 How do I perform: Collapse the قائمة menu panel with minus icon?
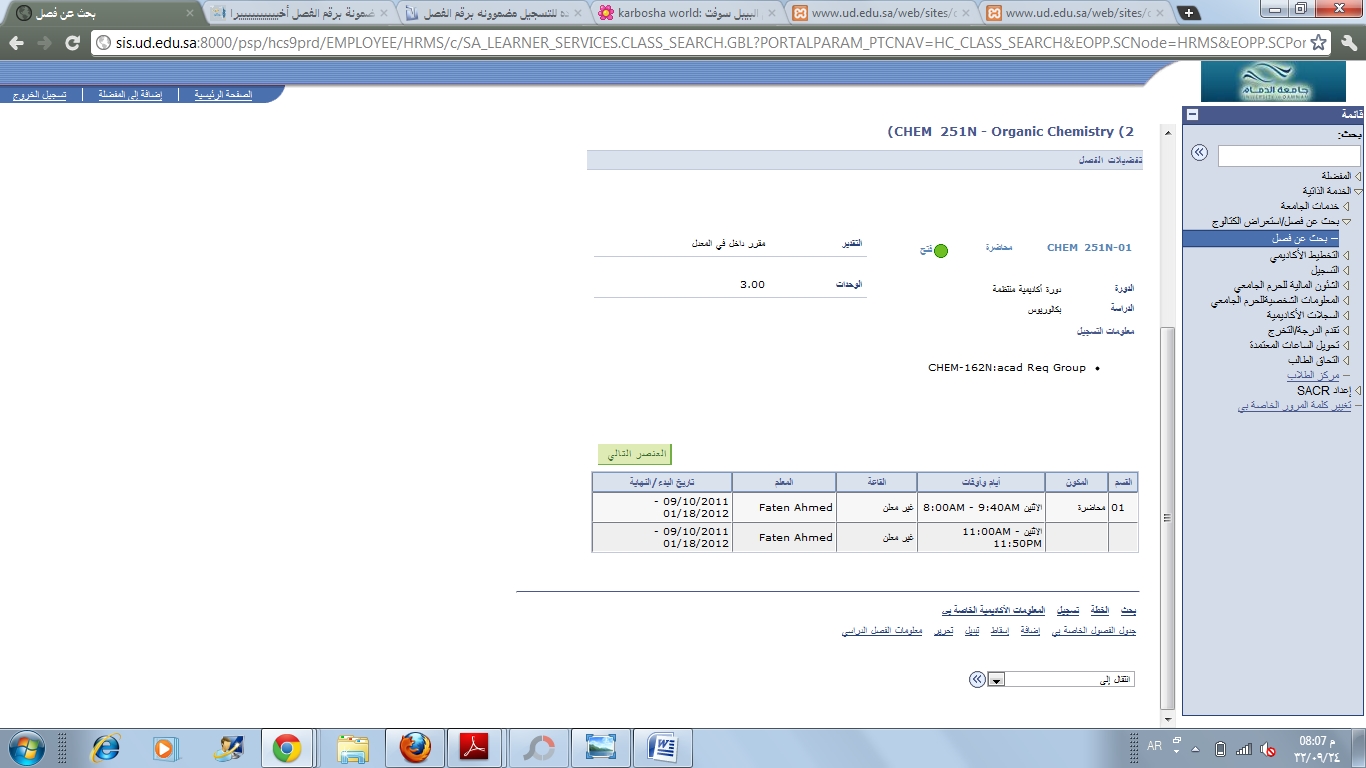[x=1192, y=115]
